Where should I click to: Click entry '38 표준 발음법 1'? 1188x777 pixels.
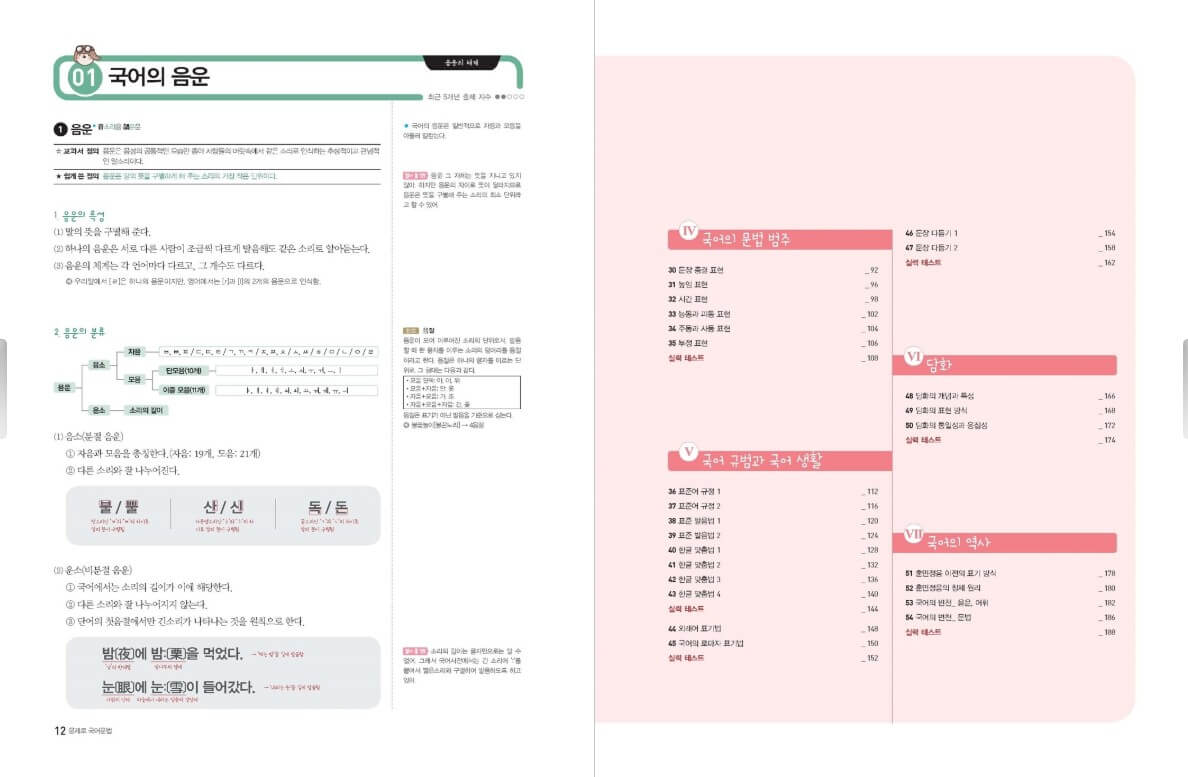pos(773,521)
